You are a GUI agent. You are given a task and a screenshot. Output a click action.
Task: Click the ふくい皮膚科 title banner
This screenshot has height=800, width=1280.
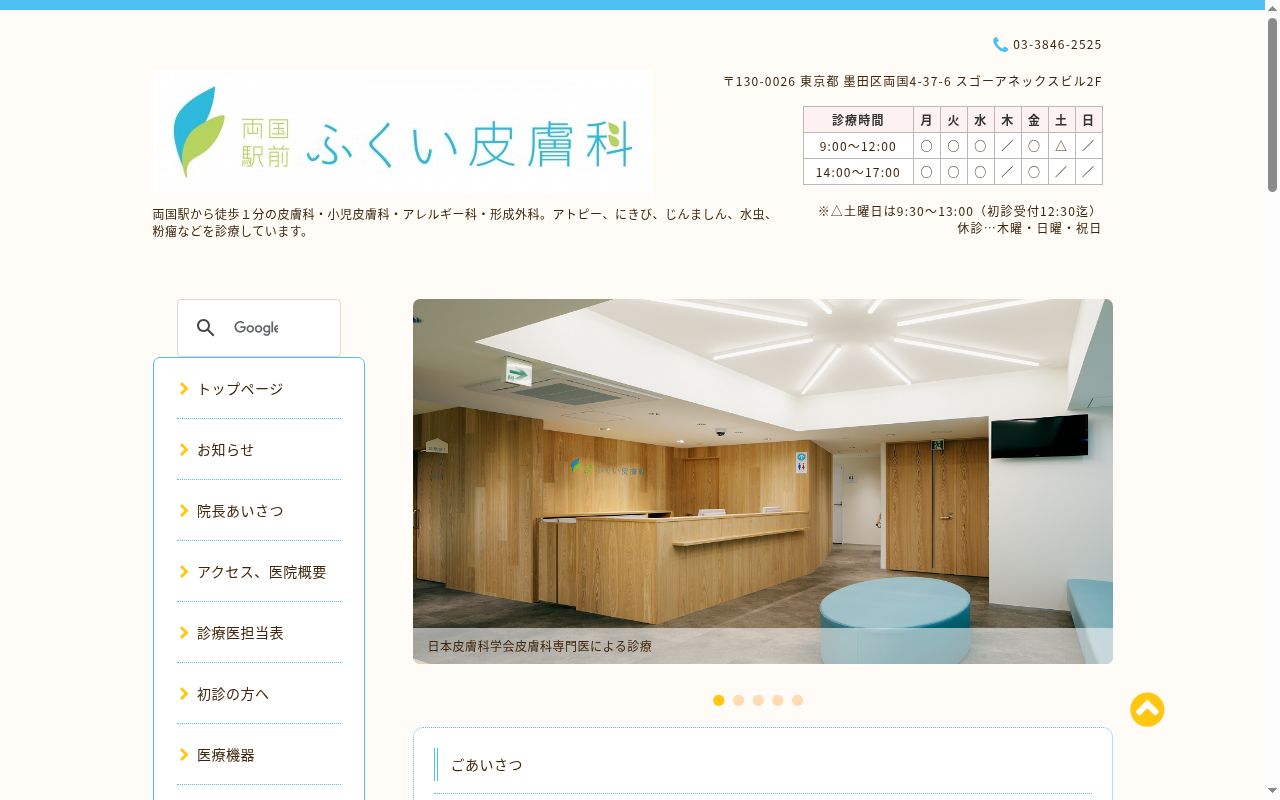[403, 131]
